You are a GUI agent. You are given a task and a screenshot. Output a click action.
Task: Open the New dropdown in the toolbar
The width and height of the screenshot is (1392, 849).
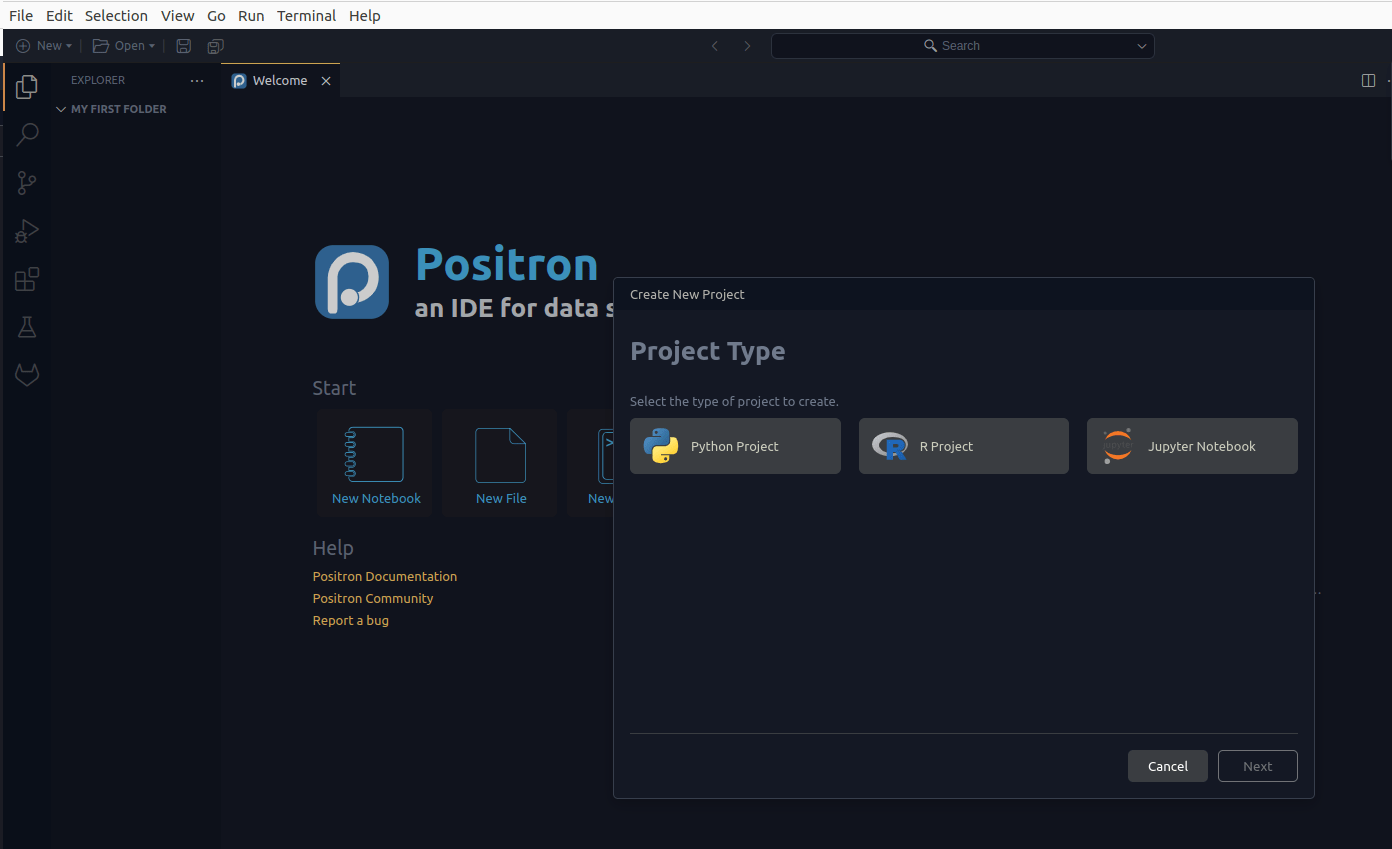pos(44,45)
